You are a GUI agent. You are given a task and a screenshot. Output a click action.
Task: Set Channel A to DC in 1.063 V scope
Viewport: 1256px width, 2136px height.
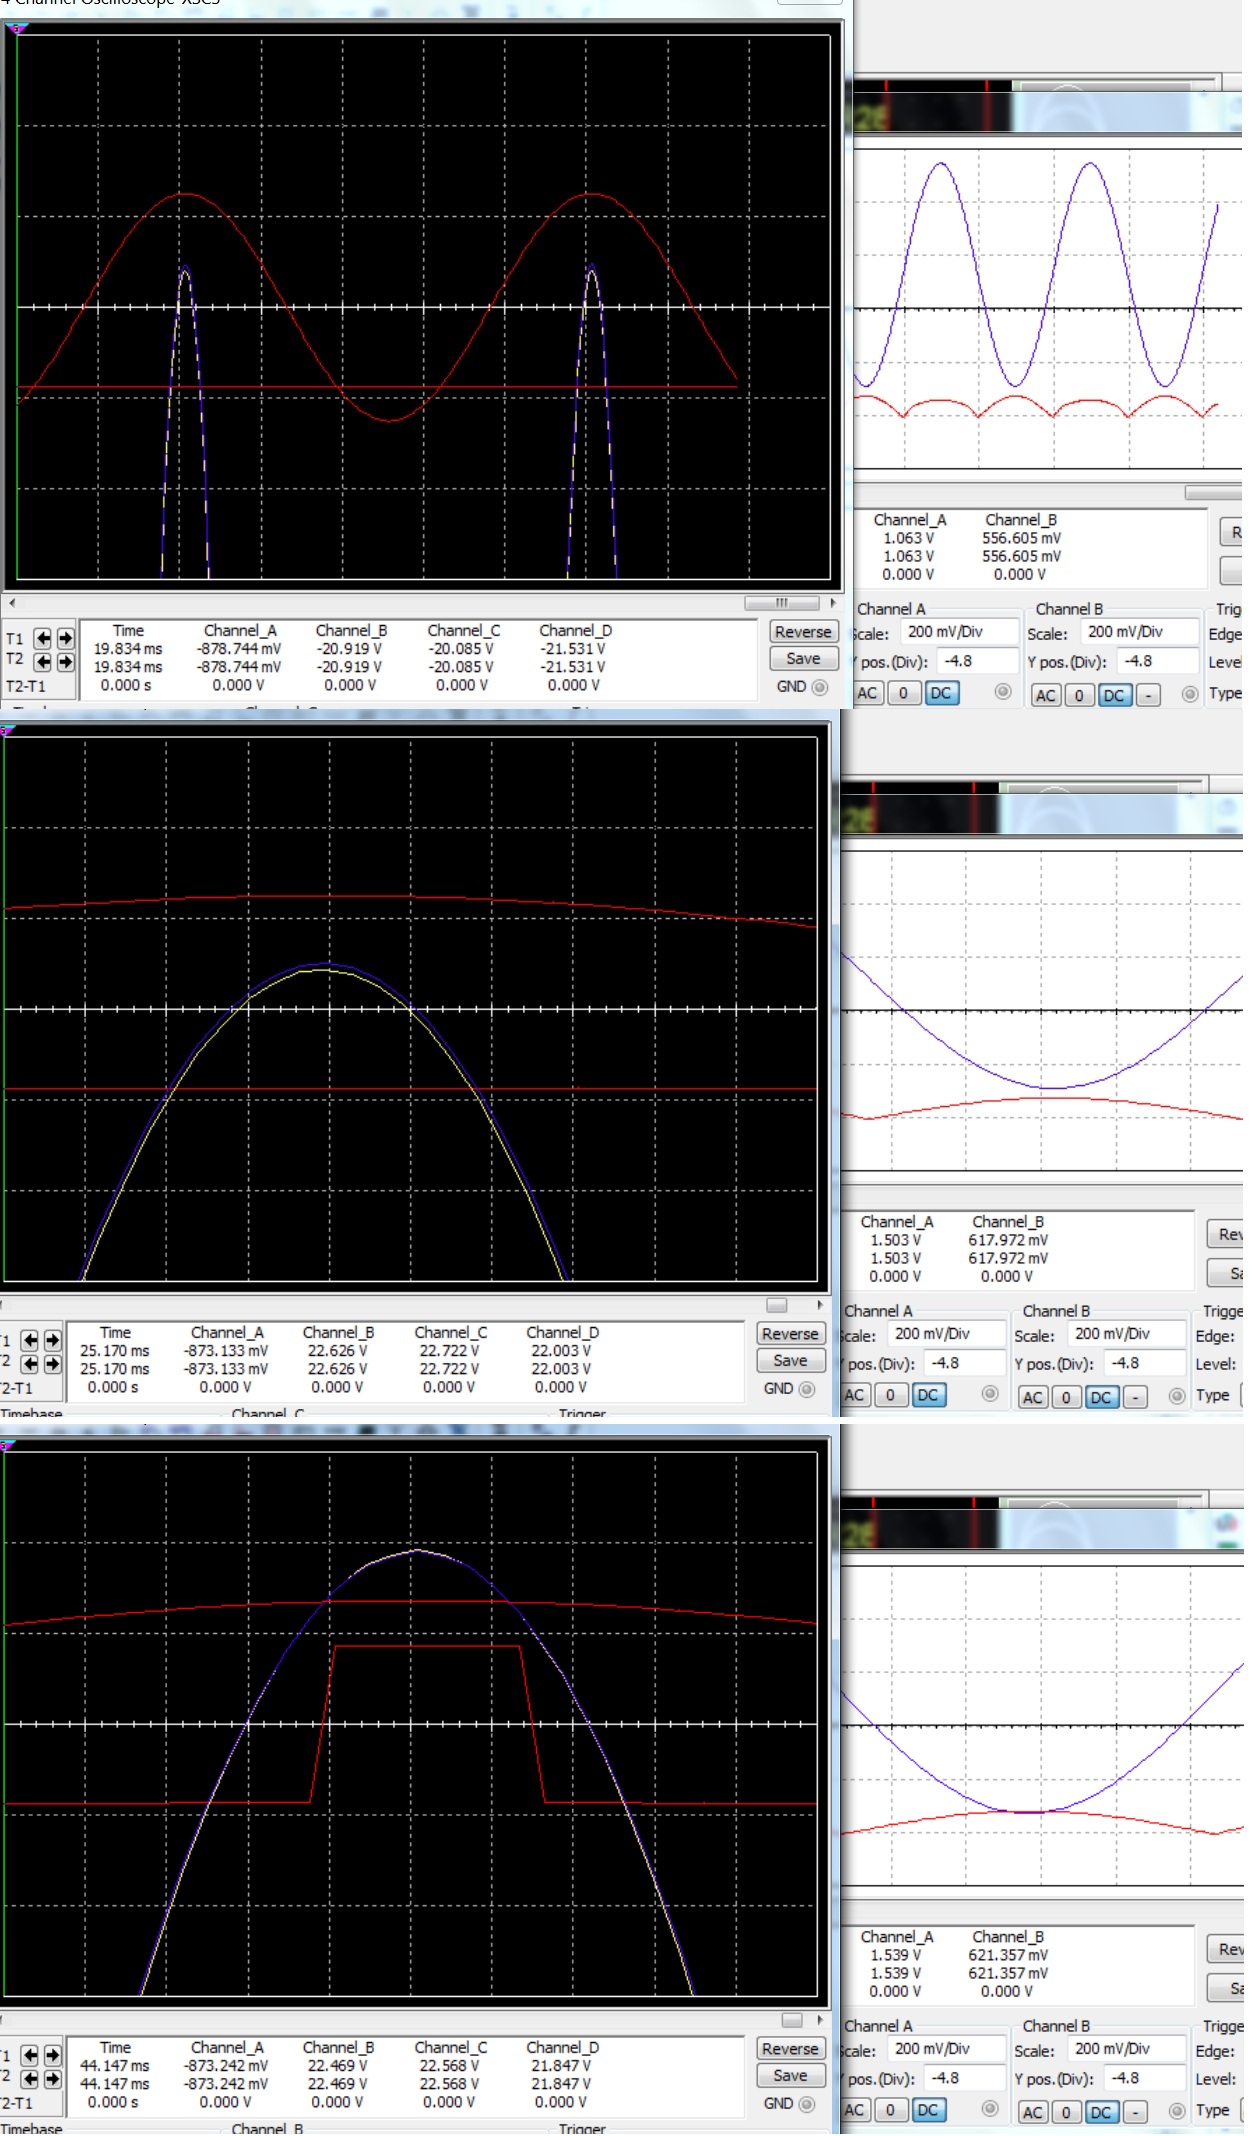point(941,694)
